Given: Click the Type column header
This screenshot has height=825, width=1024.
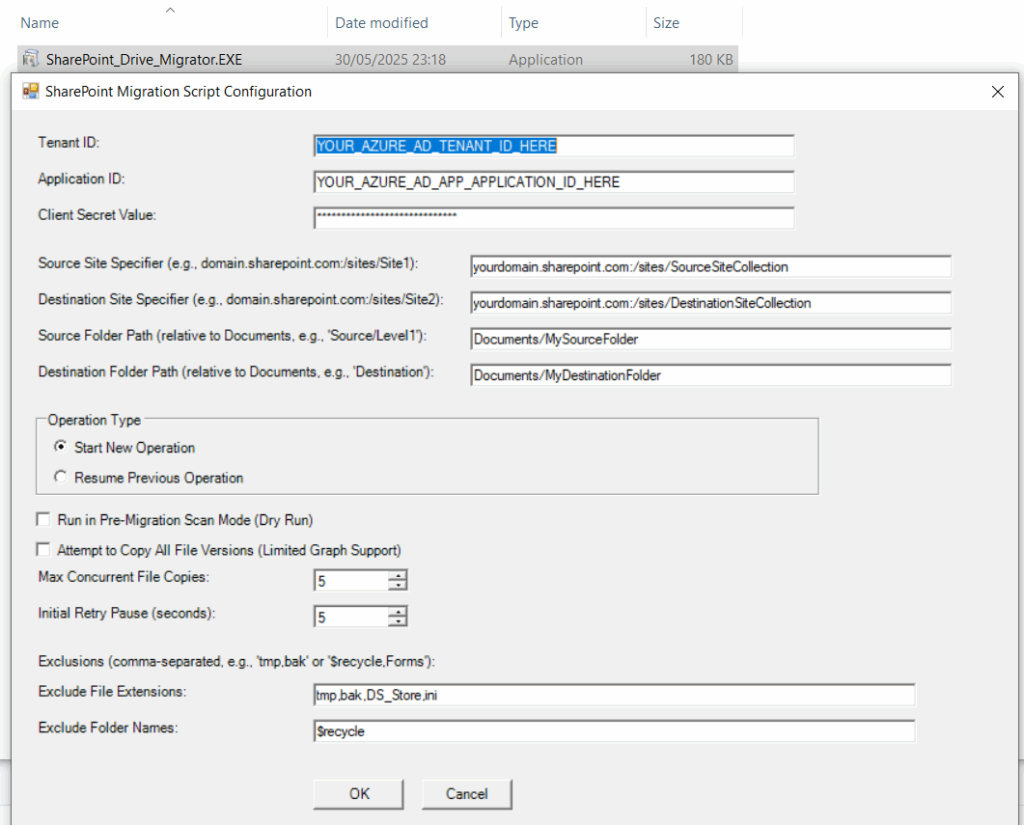Looking at the screenshot, I should point(523,23).
